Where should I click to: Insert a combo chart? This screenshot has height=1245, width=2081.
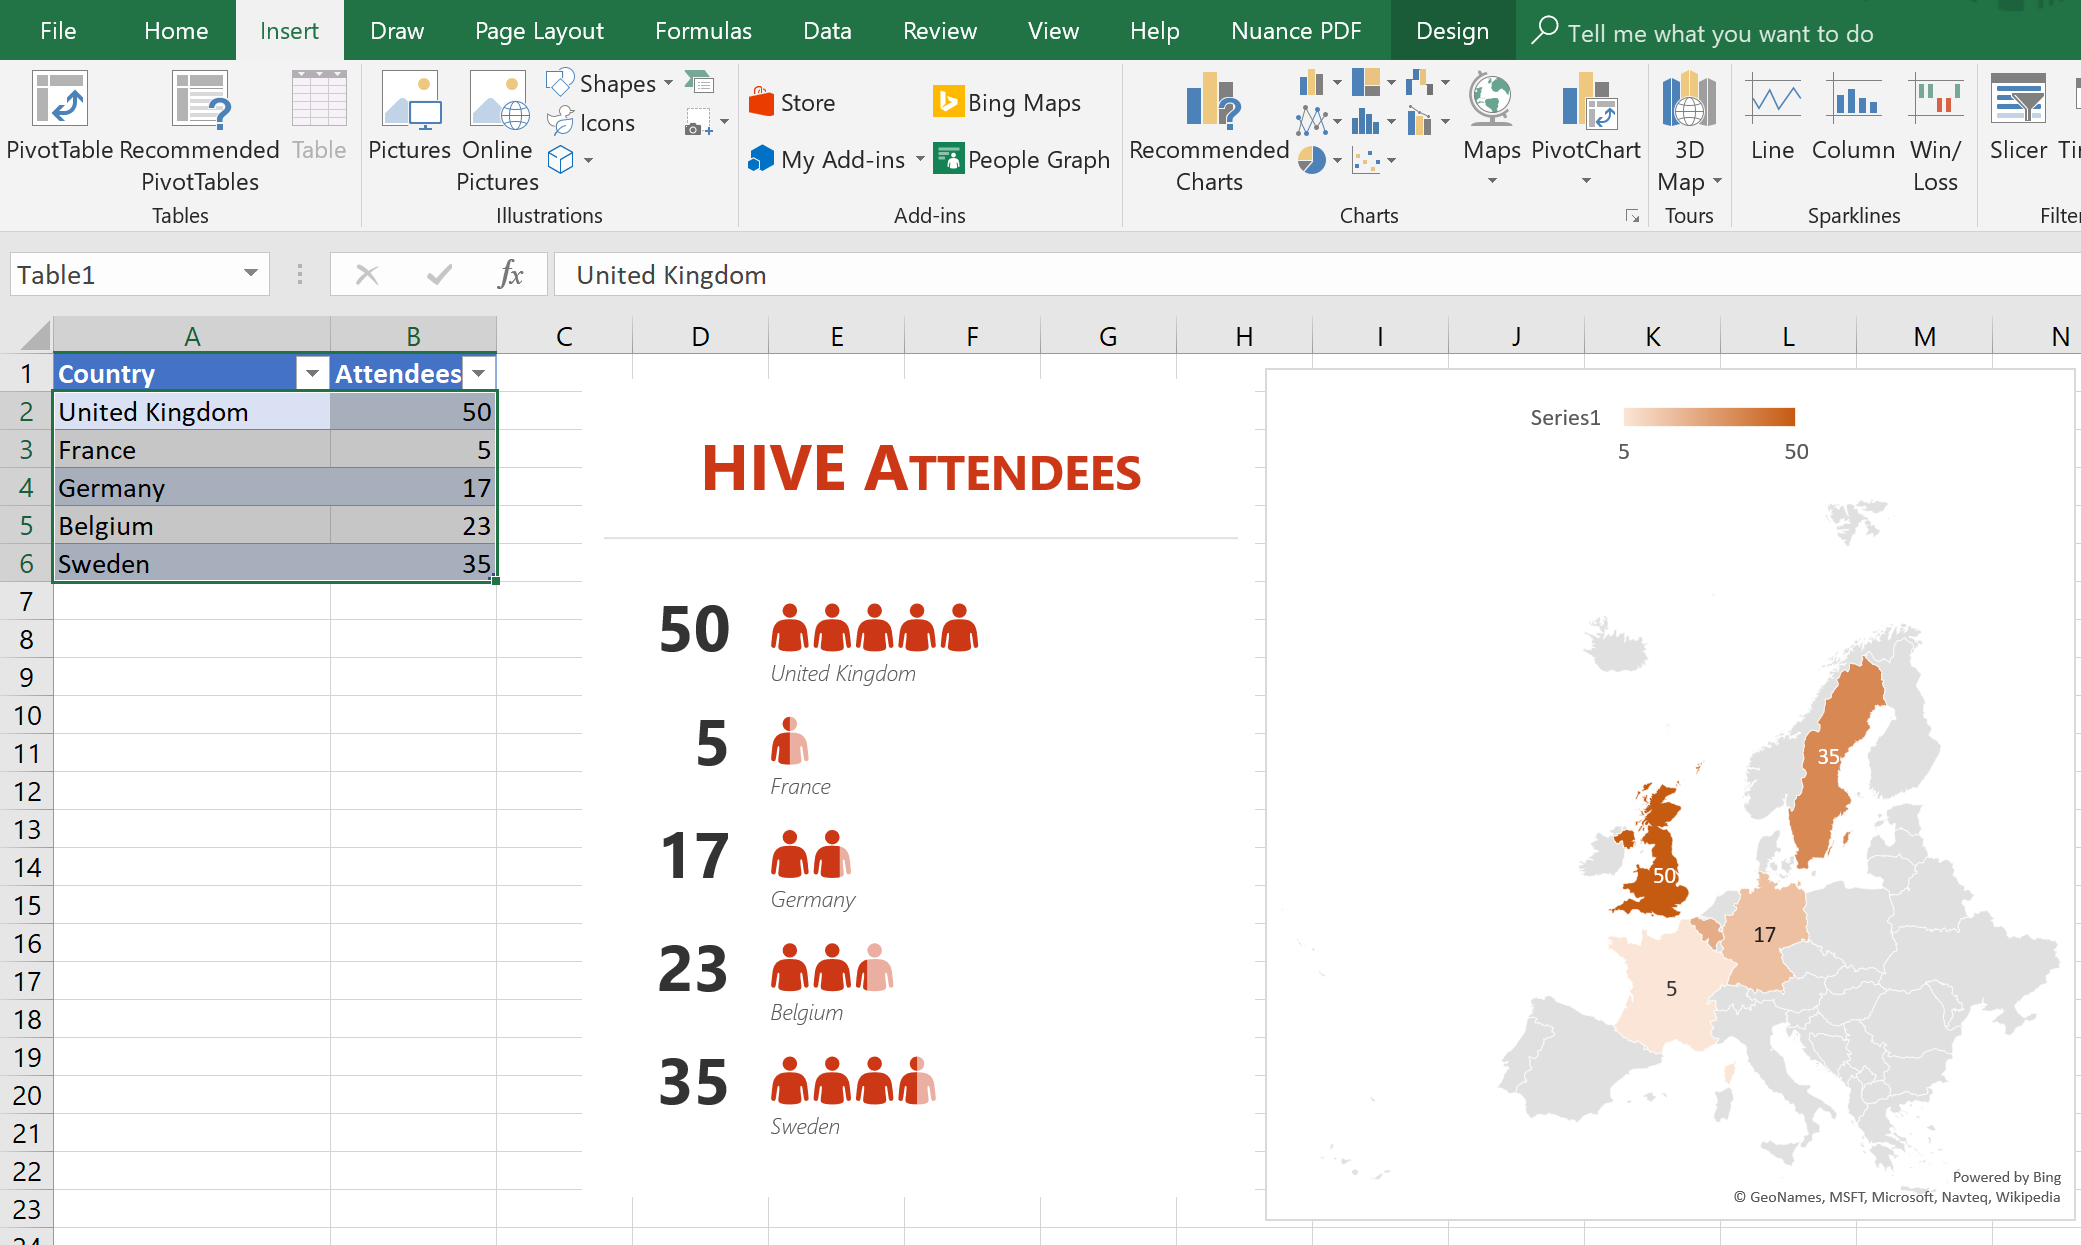tap(1419, 122)
